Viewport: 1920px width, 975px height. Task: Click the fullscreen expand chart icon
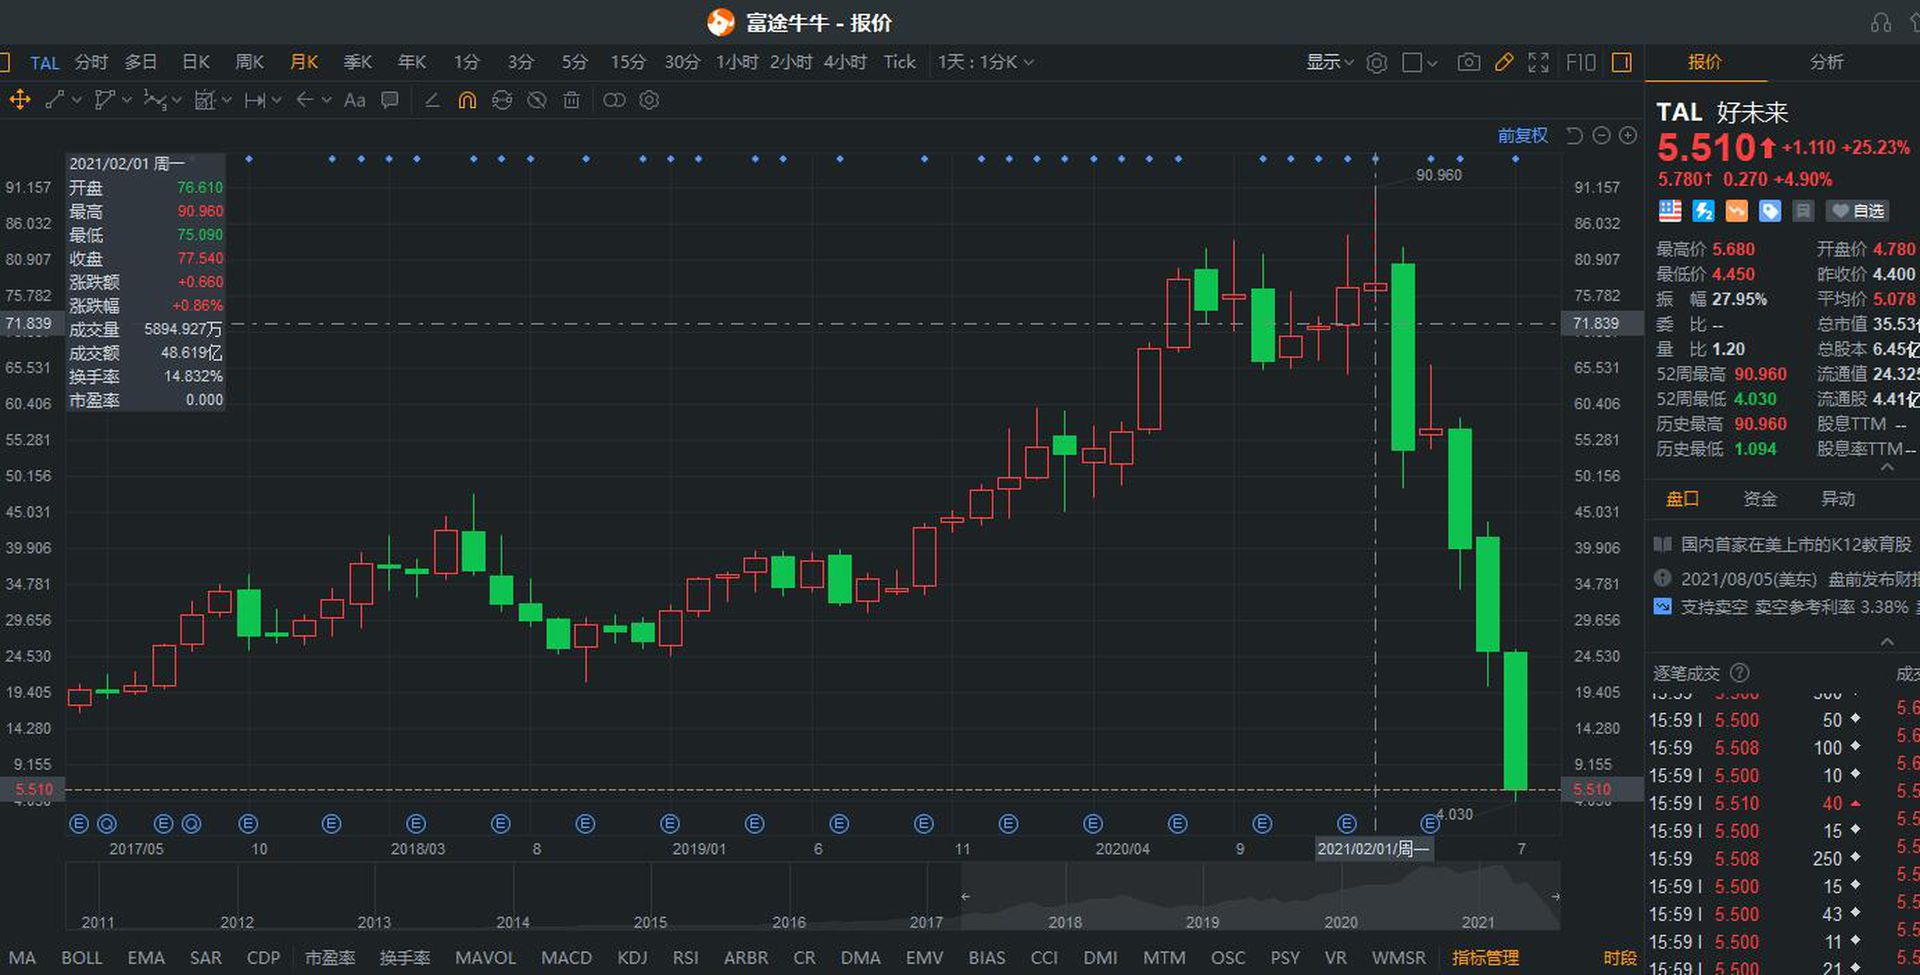point(1538,63)
